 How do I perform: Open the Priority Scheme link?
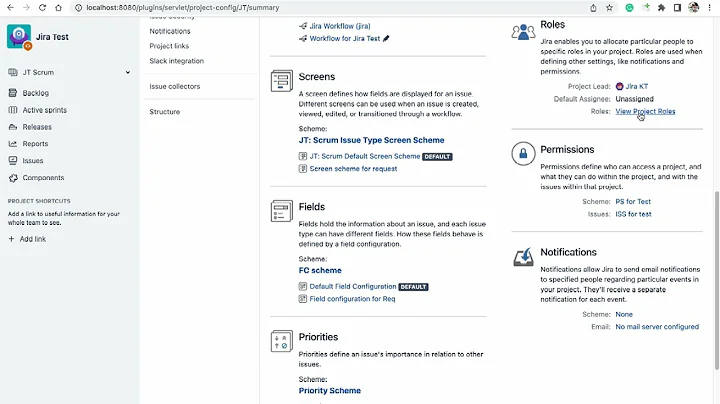[330, 391]
